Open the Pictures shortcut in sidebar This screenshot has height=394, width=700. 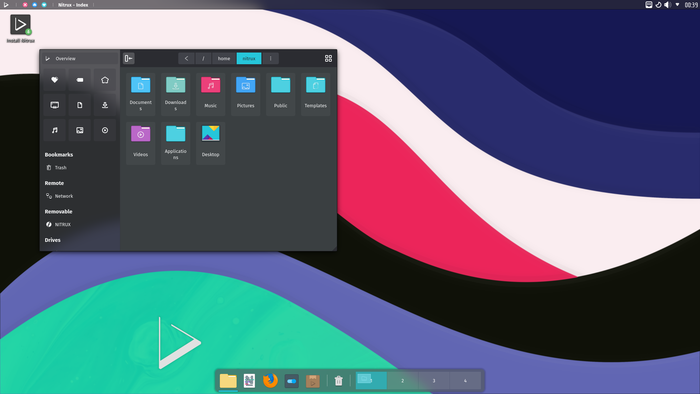click(x=79, y=130)
